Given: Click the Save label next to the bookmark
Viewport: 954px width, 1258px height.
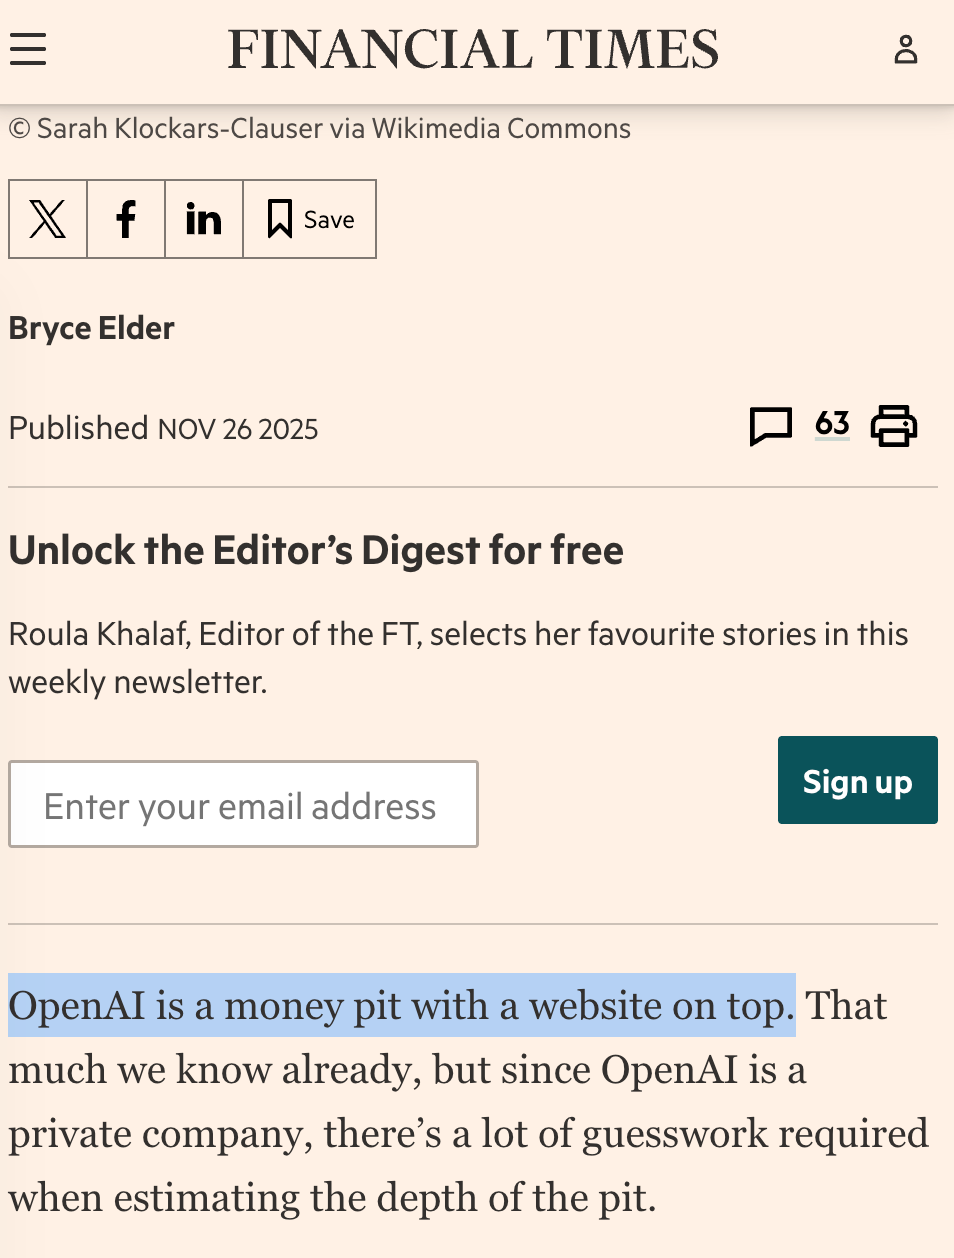Looking at the screenshot, I should [328, 219].
